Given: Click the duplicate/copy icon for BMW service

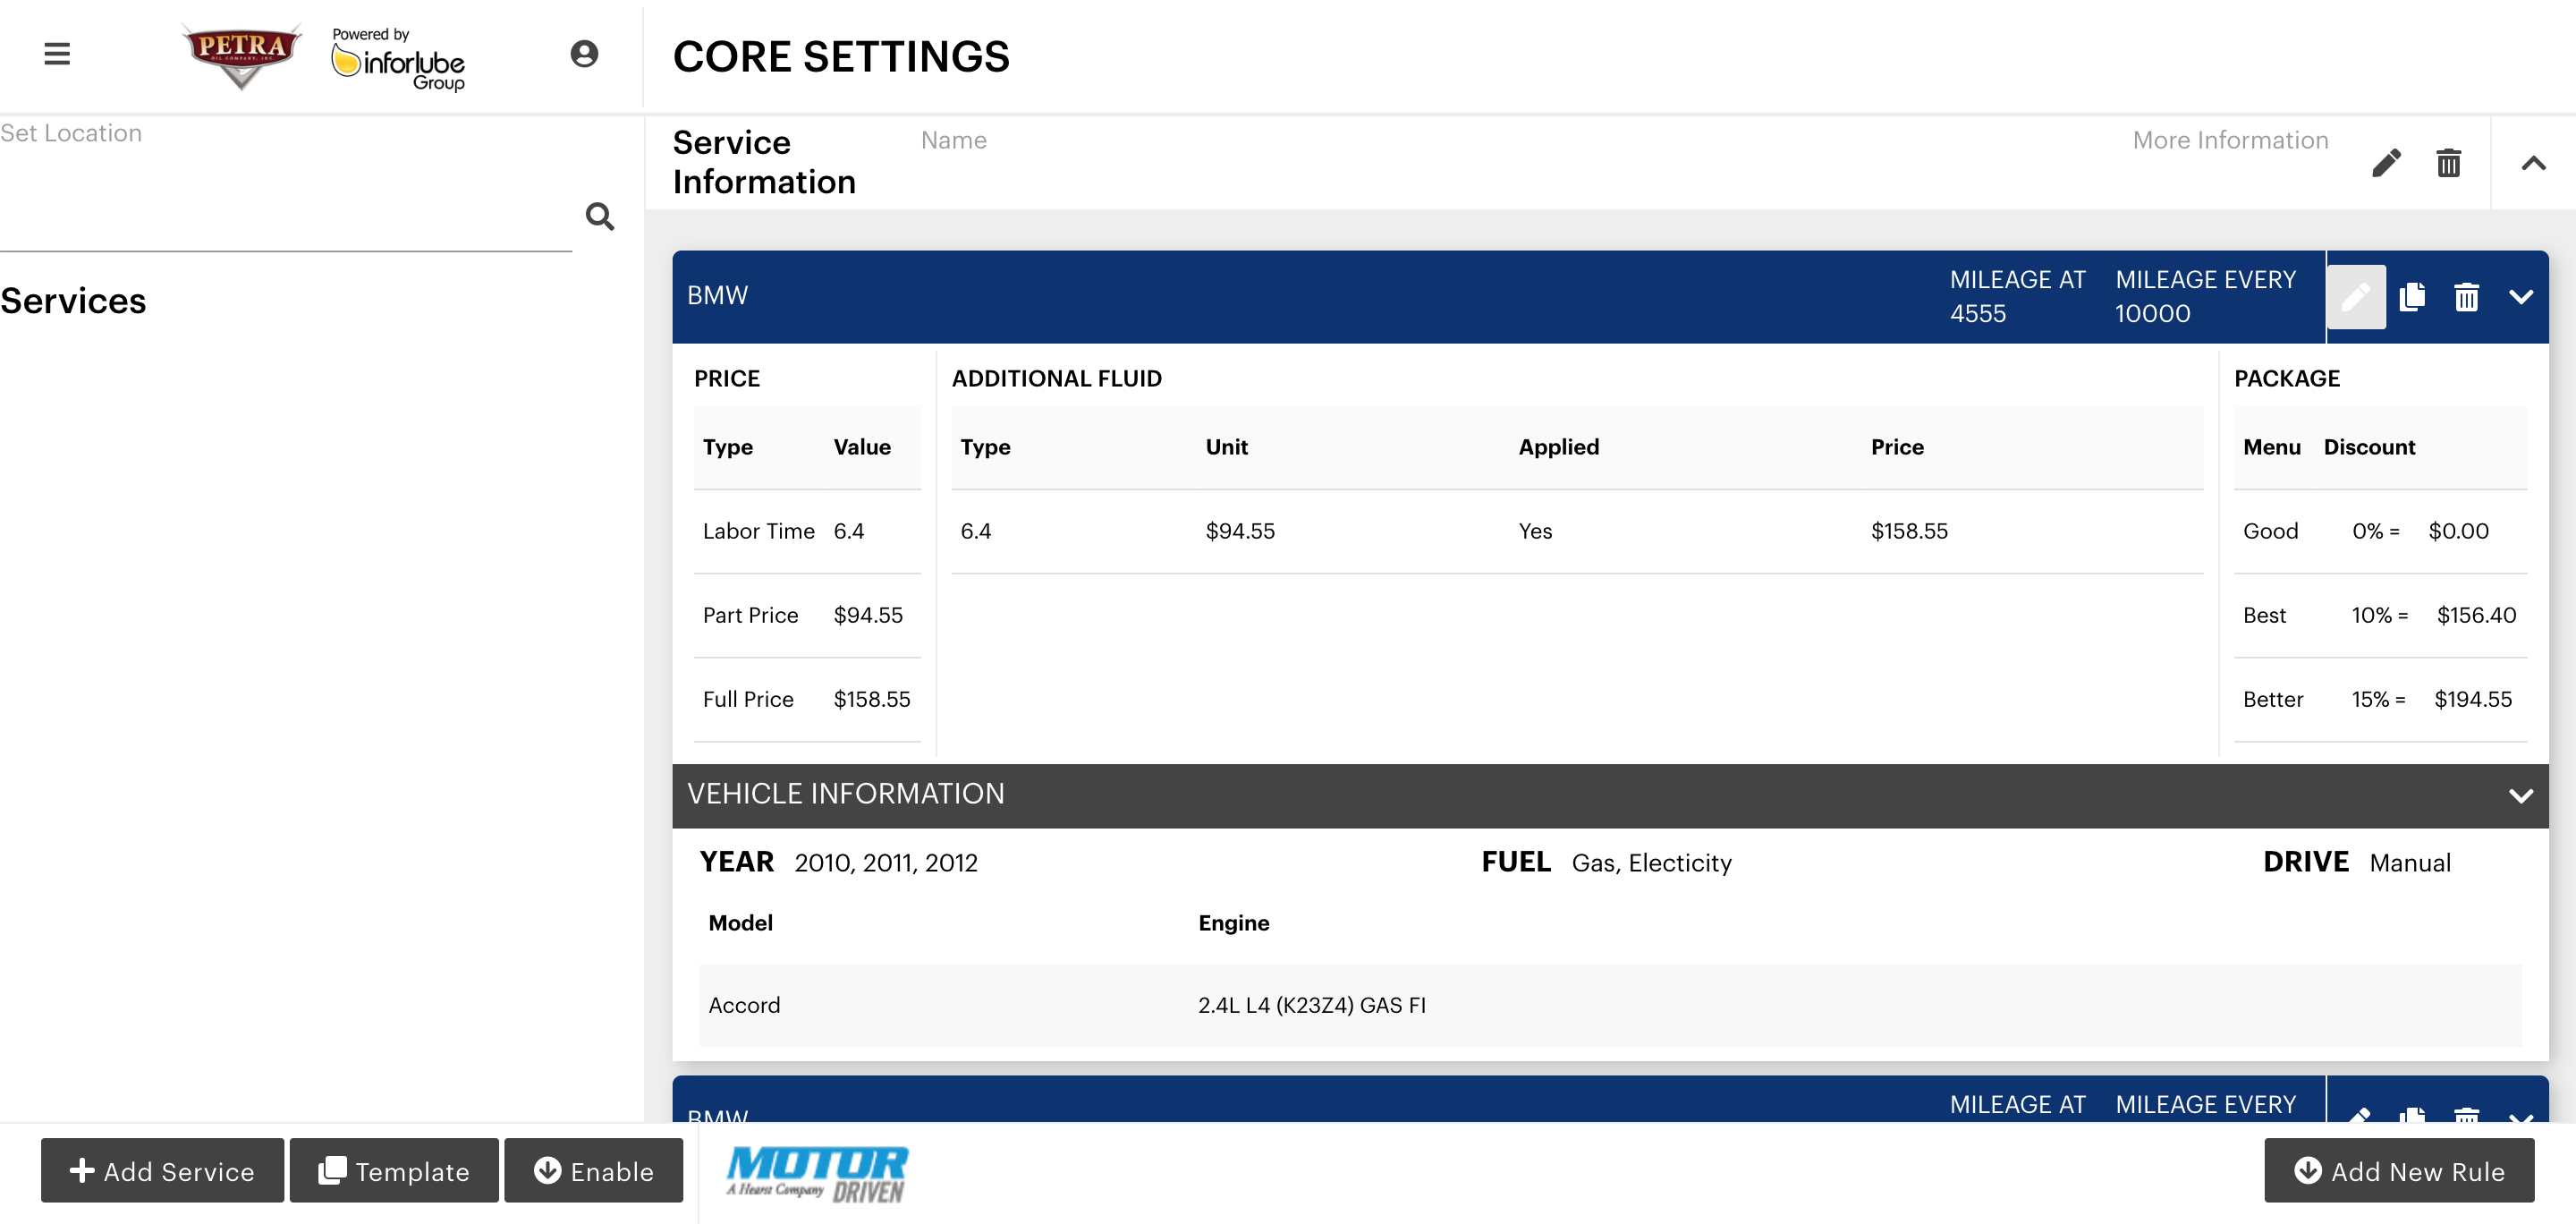Looking at the screenshot, I should [x=2413, y=297].
